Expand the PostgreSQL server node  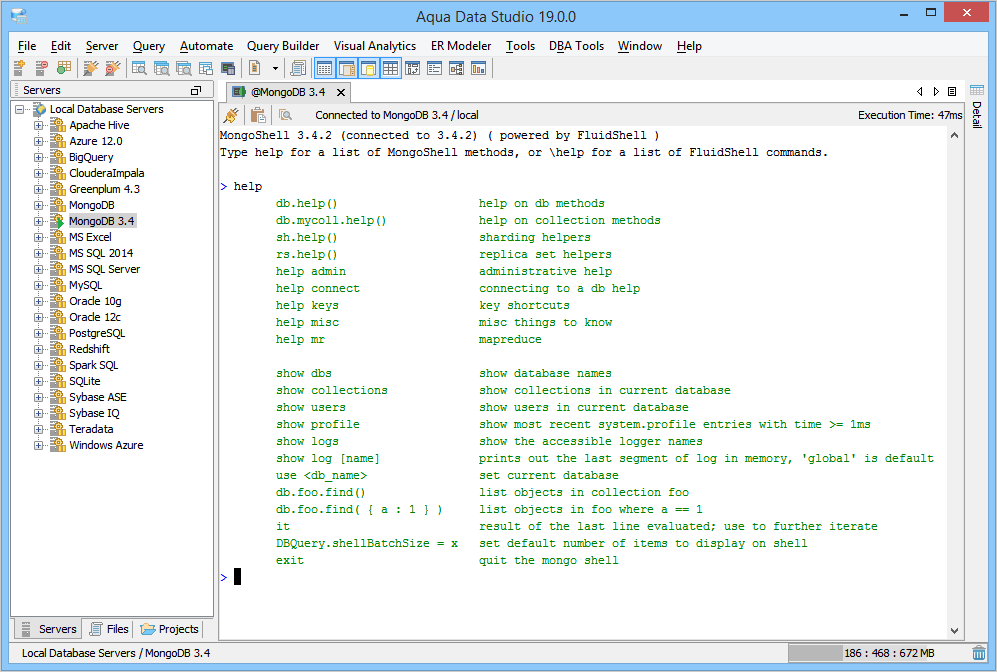pos(39,333)
